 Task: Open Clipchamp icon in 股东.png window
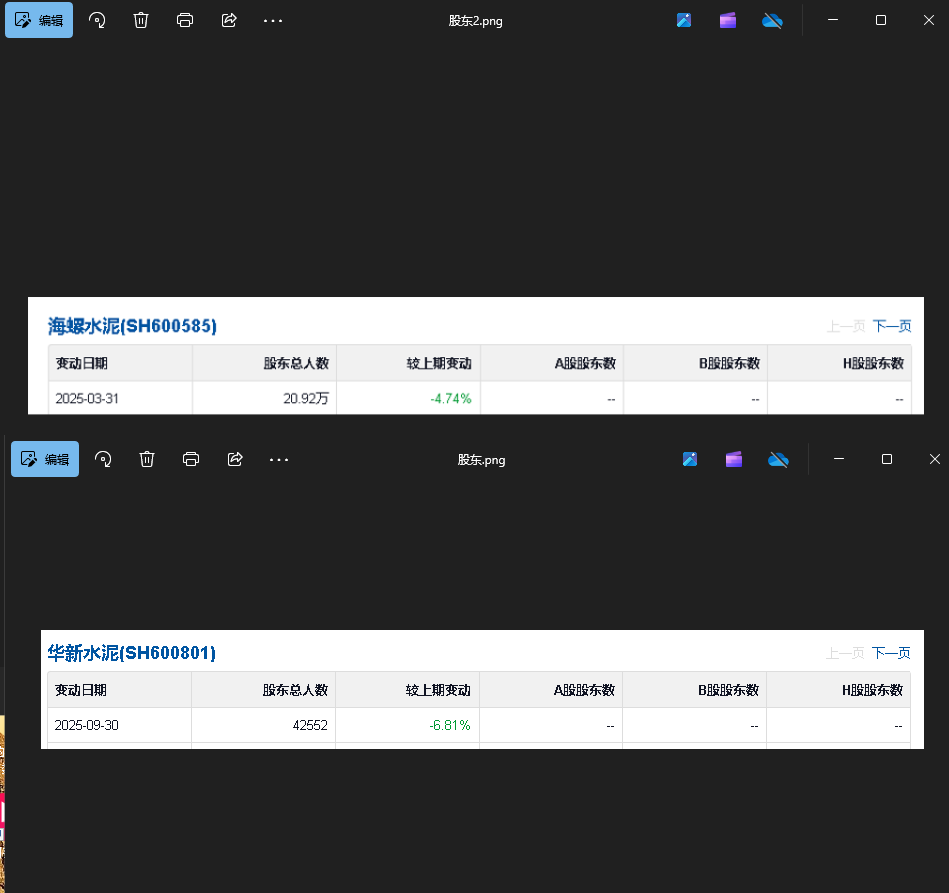(734, 460)
